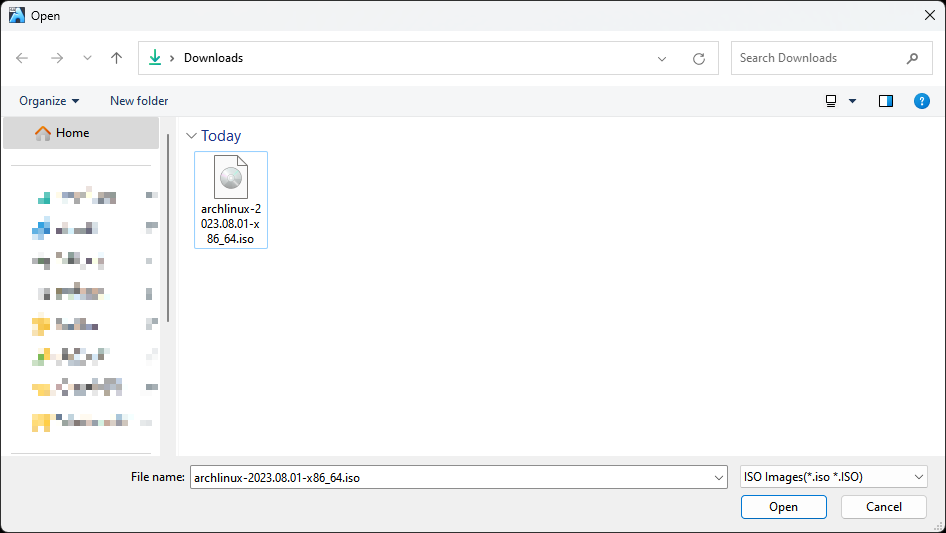Open the Organize menu

48,101
